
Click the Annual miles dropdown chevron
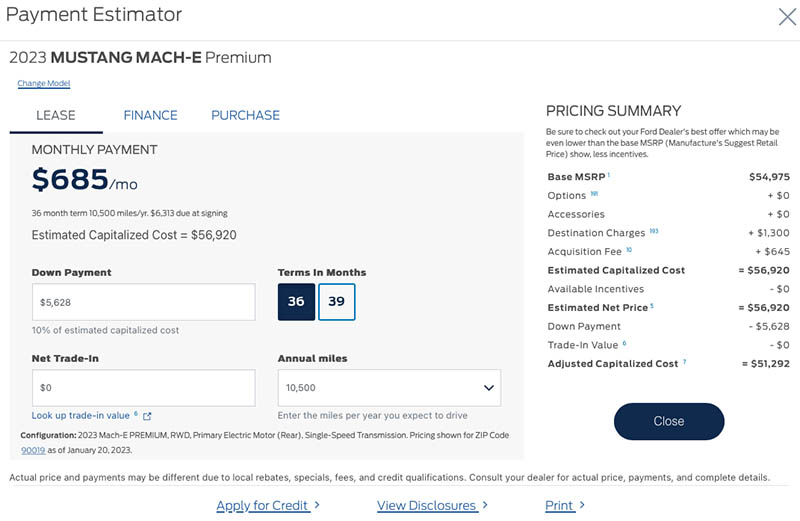(x=489, y=388)
